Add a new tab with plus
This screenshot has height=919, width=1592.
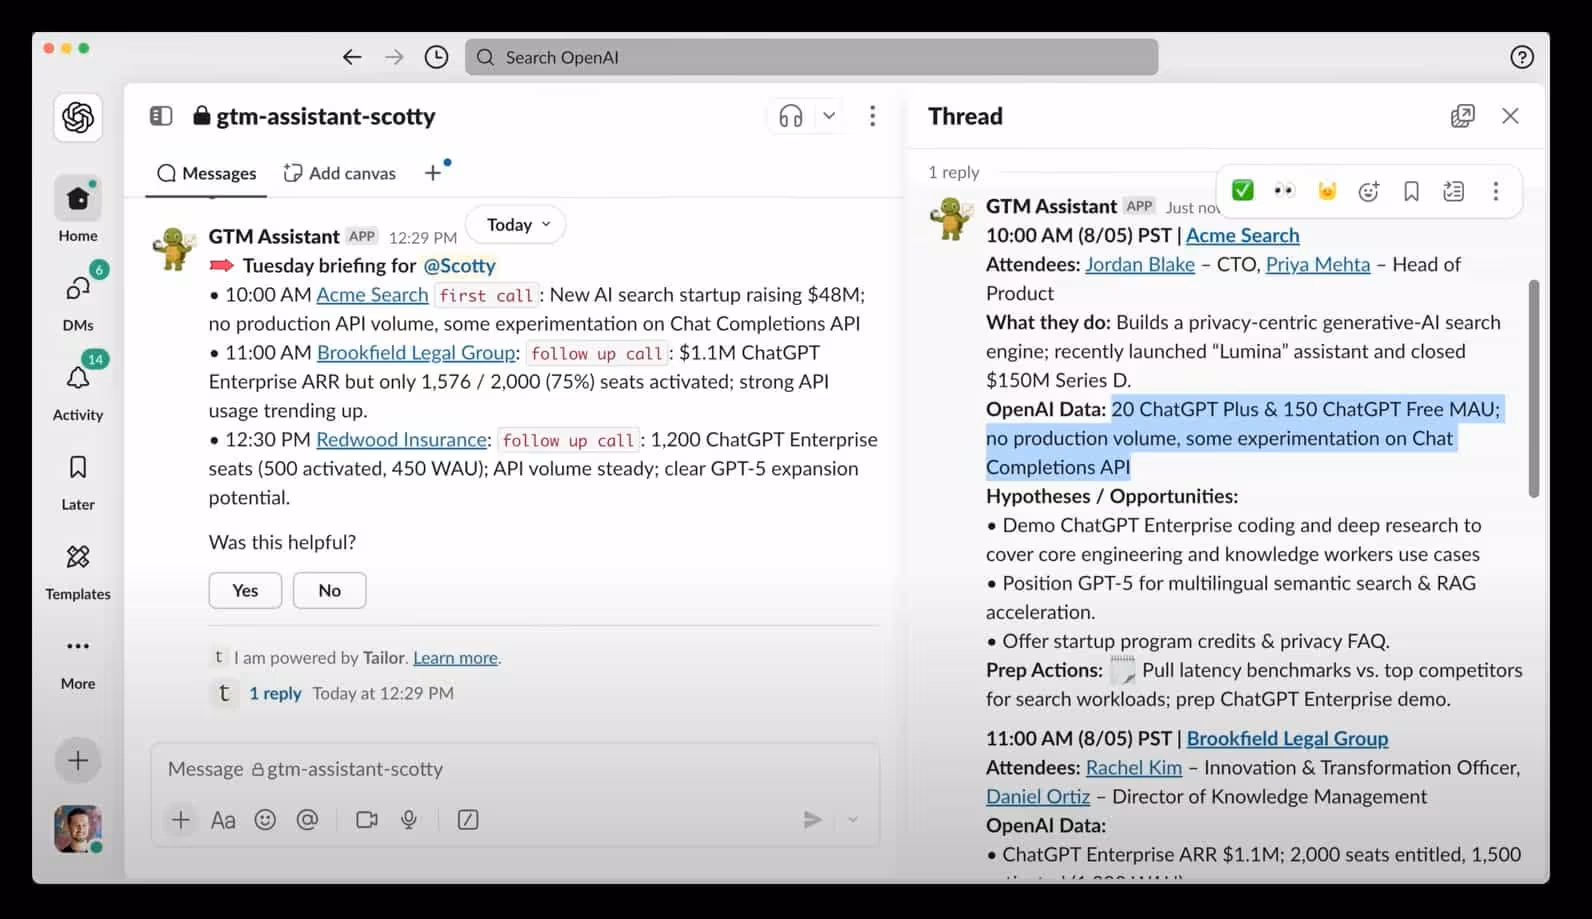click(x=433, y=173)
